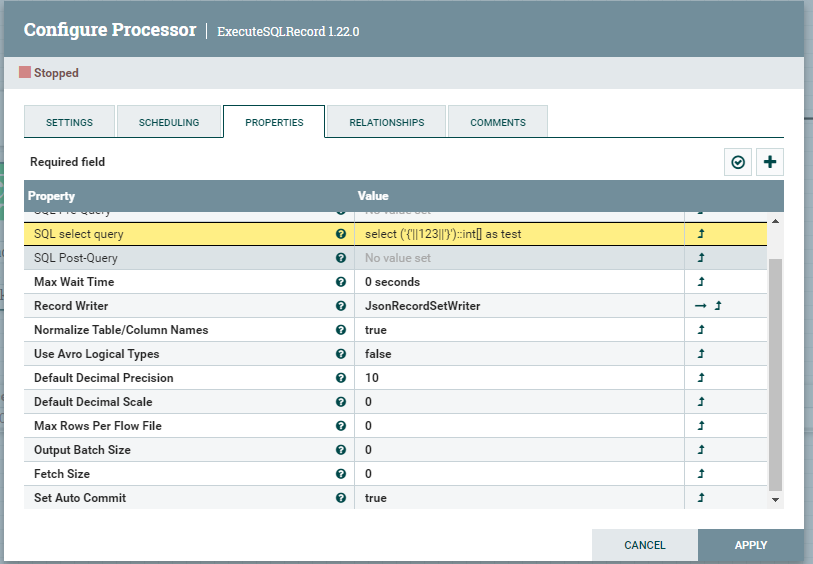
Task: Change Use Avro Logical Types false value
Action: [520, 354]
